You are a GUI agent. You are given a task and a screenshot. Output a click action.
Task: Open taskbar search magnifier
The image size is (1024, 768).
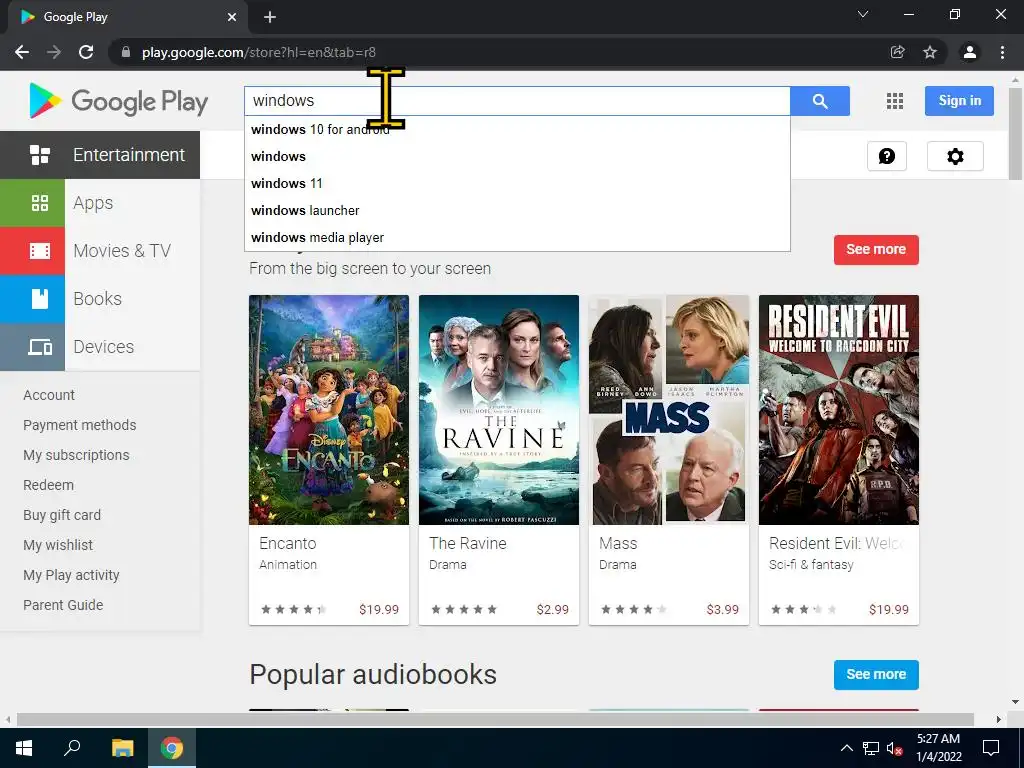pyautogui.click(x=72, y=748)
